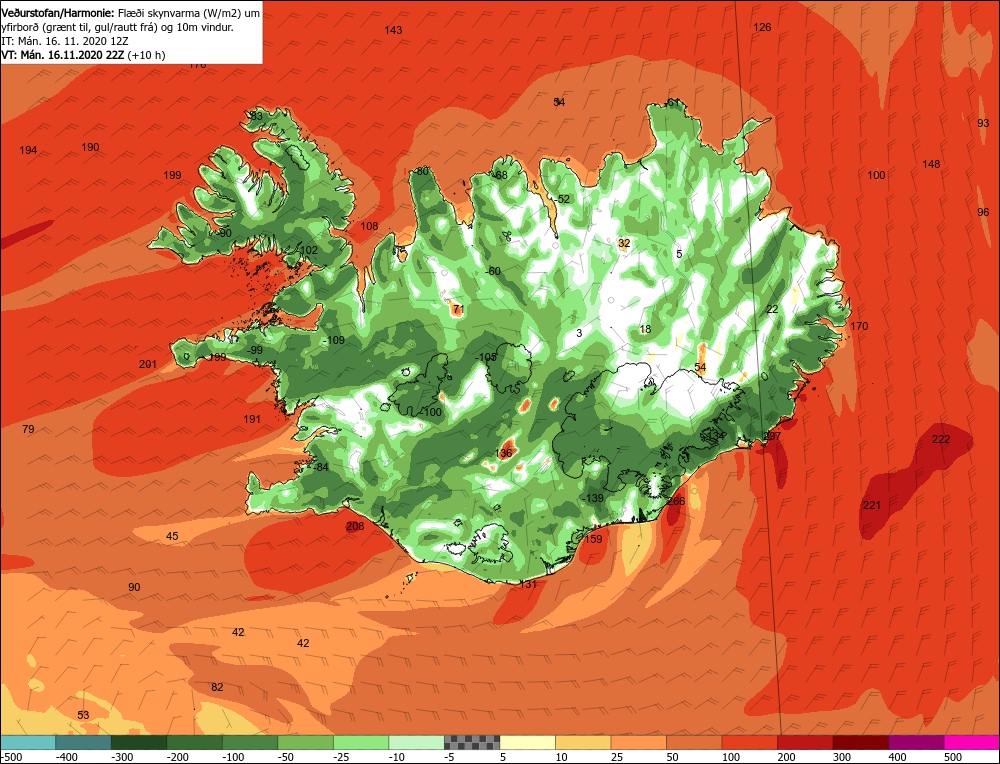The width and height of the screenshot is (1000, 764).
Task: Click the map value 45
Action: [x=172, y=536]
